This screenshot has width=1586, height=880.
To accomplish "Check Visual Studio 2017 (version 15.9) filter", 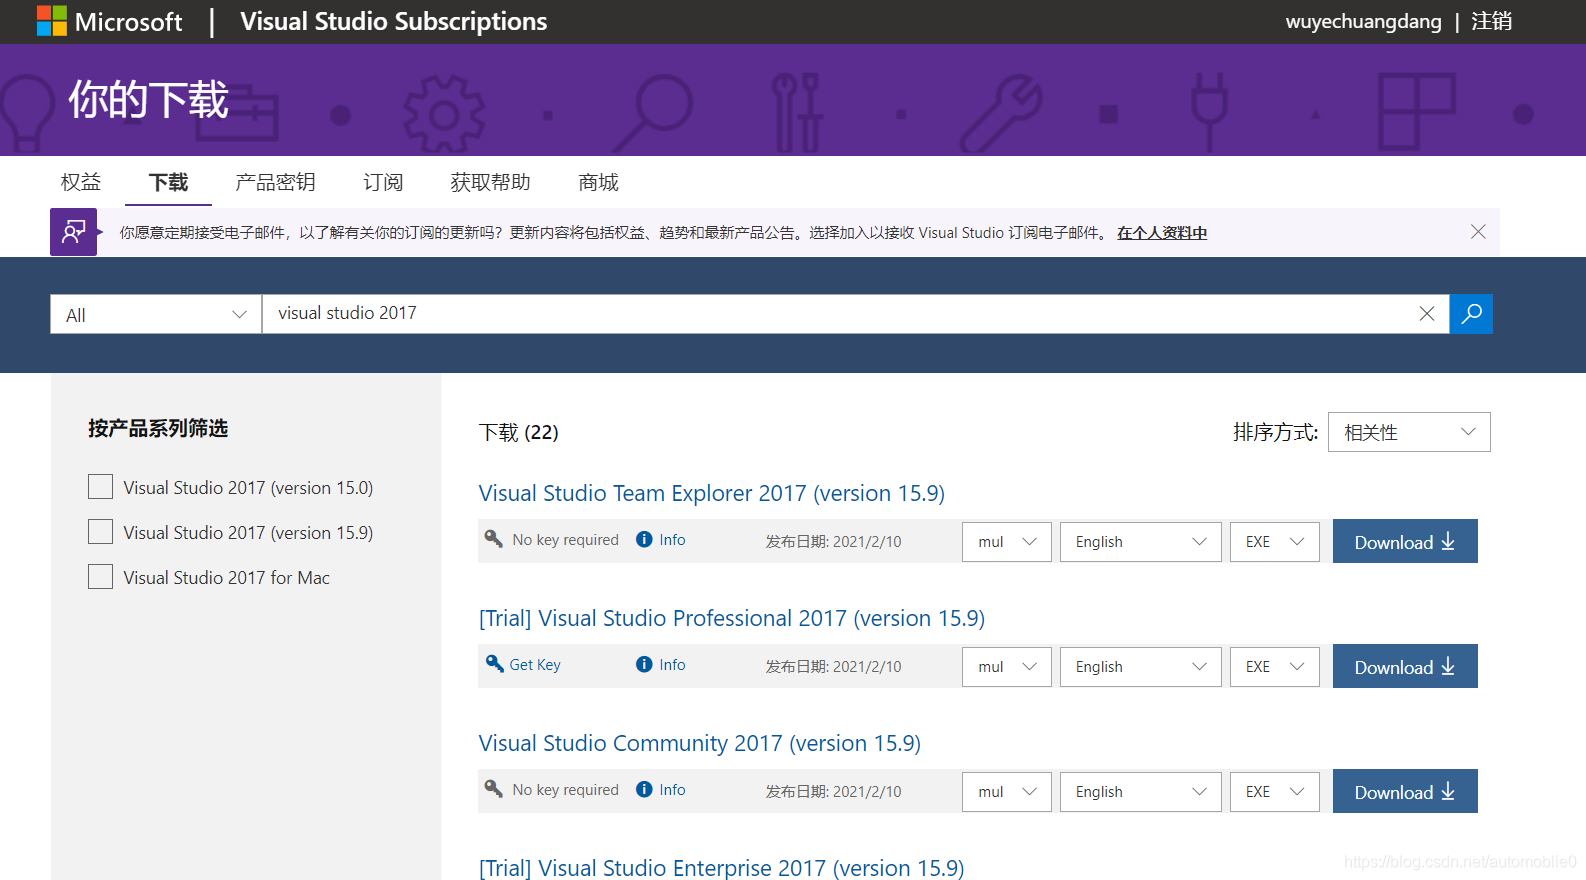I will 100,532.
